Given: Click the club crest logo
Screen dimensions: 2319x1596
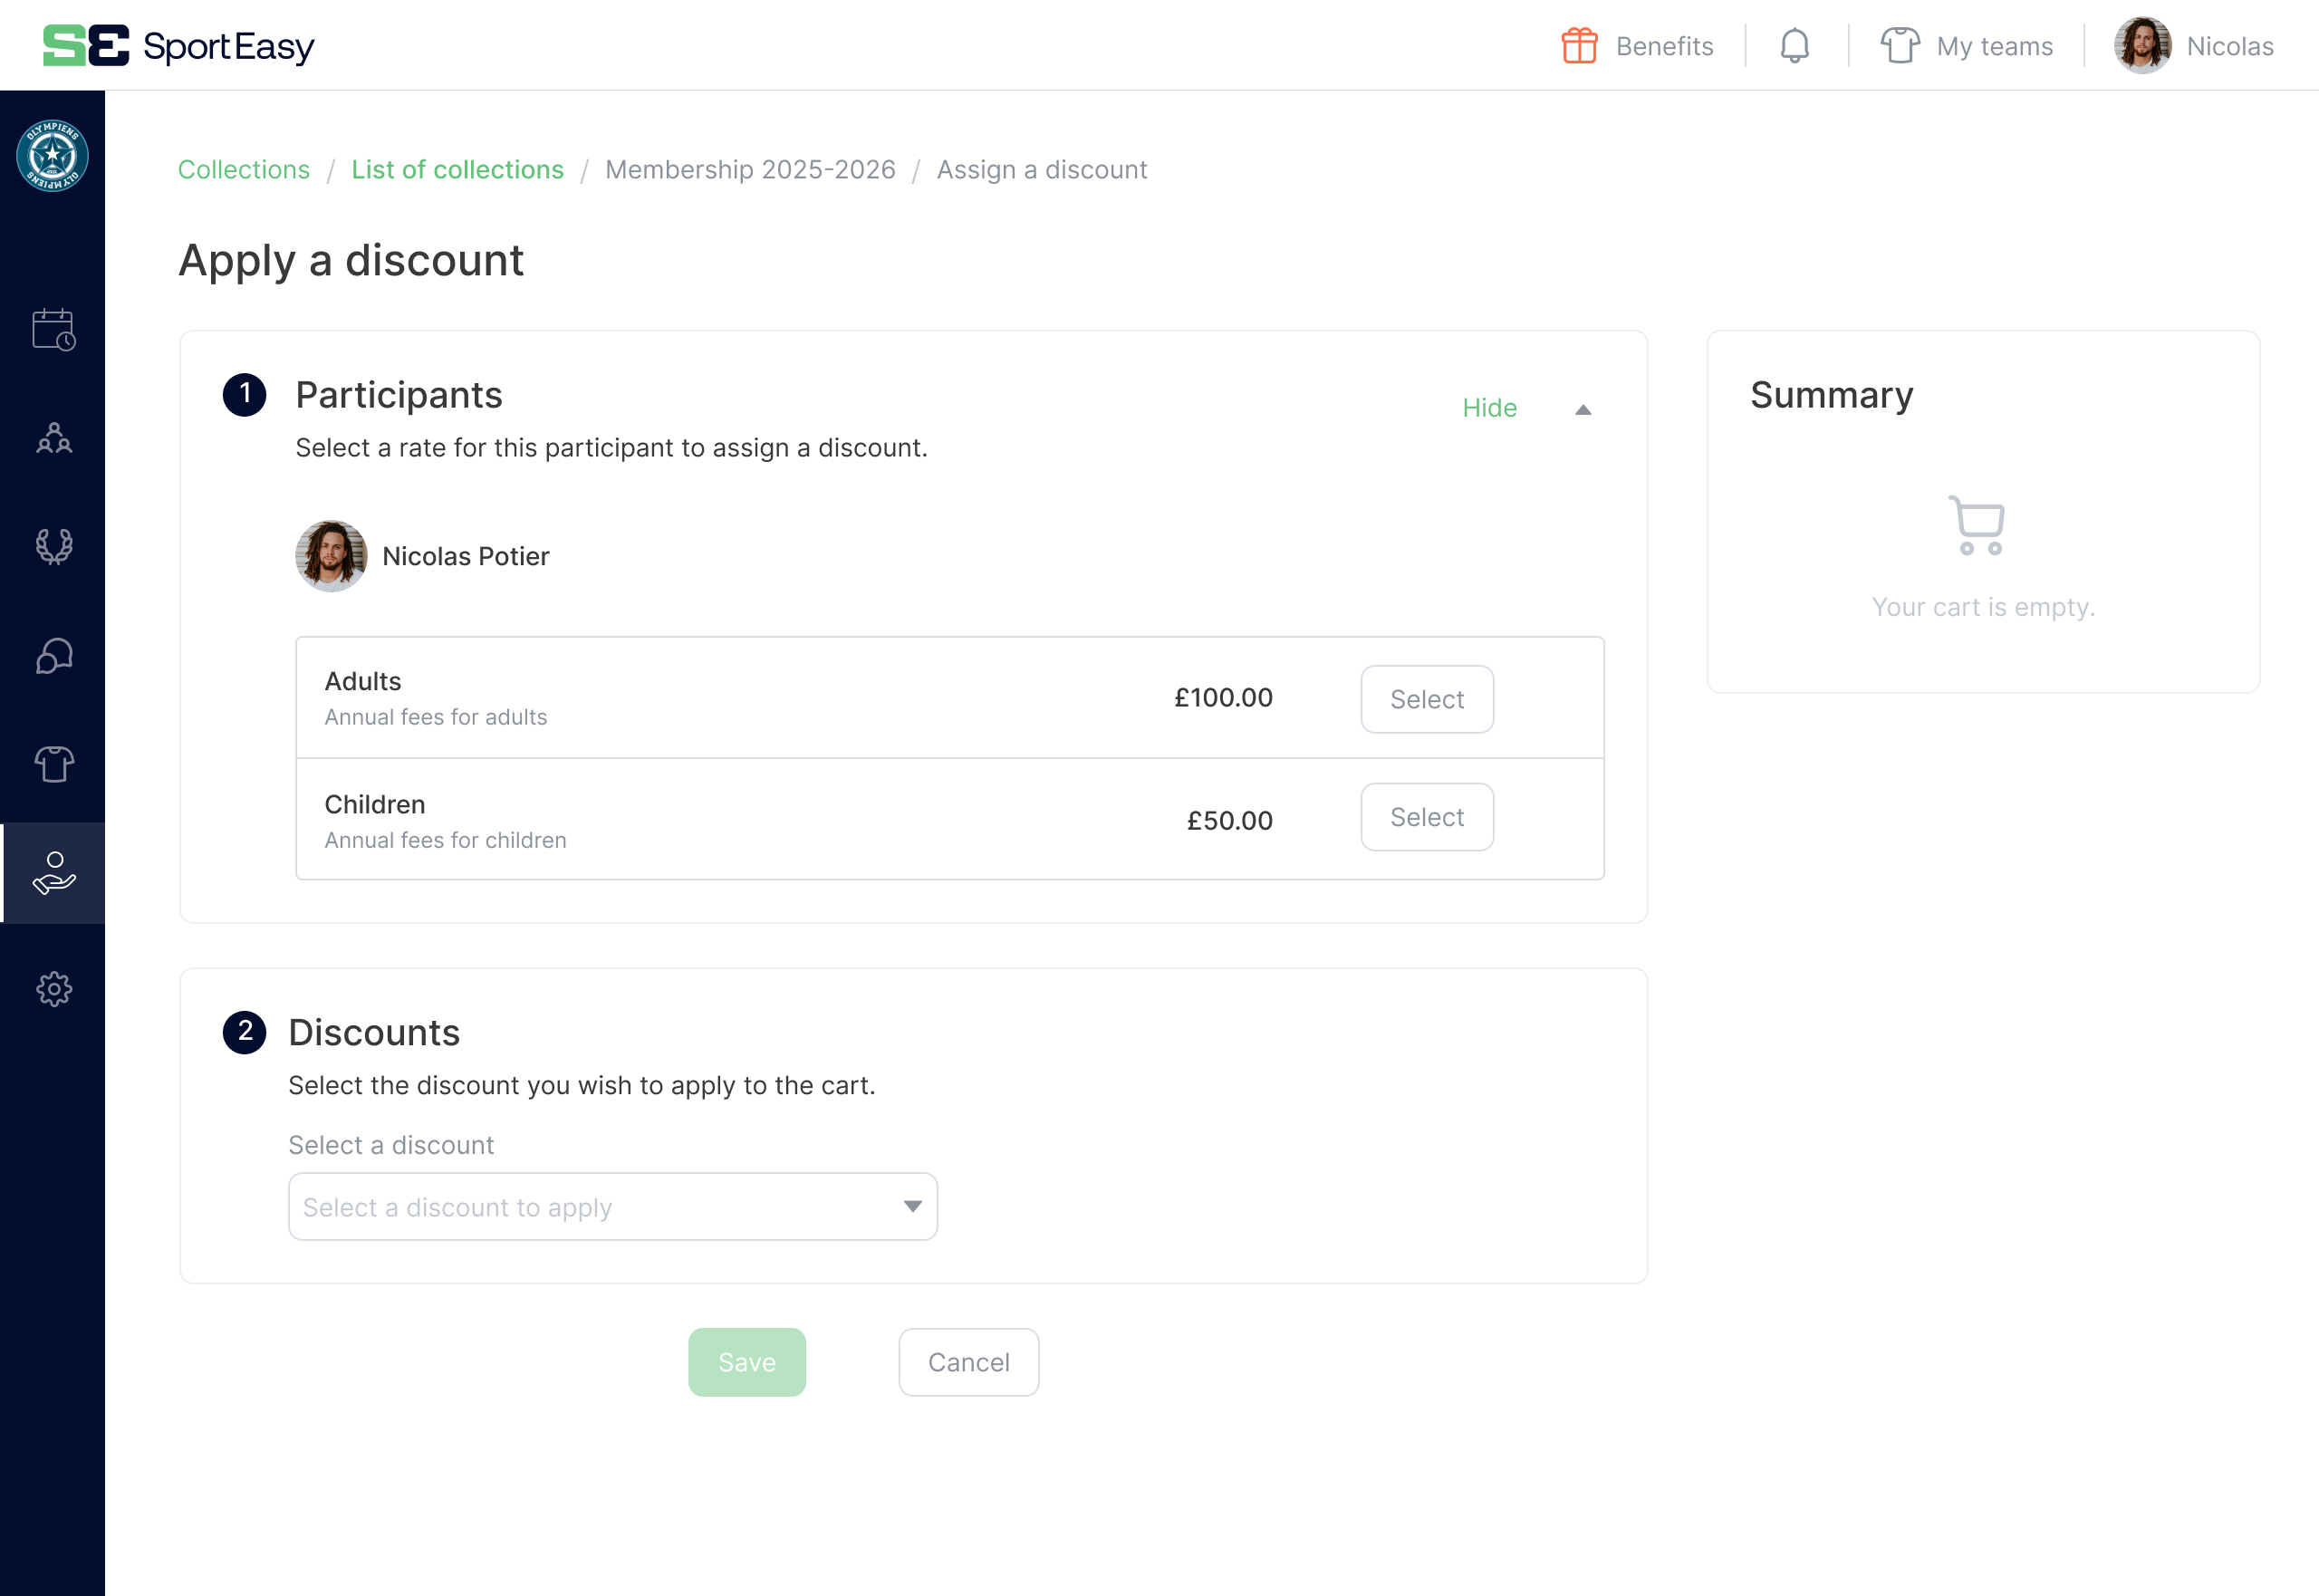Looking at the screenshot, I should tap(53, 156).
